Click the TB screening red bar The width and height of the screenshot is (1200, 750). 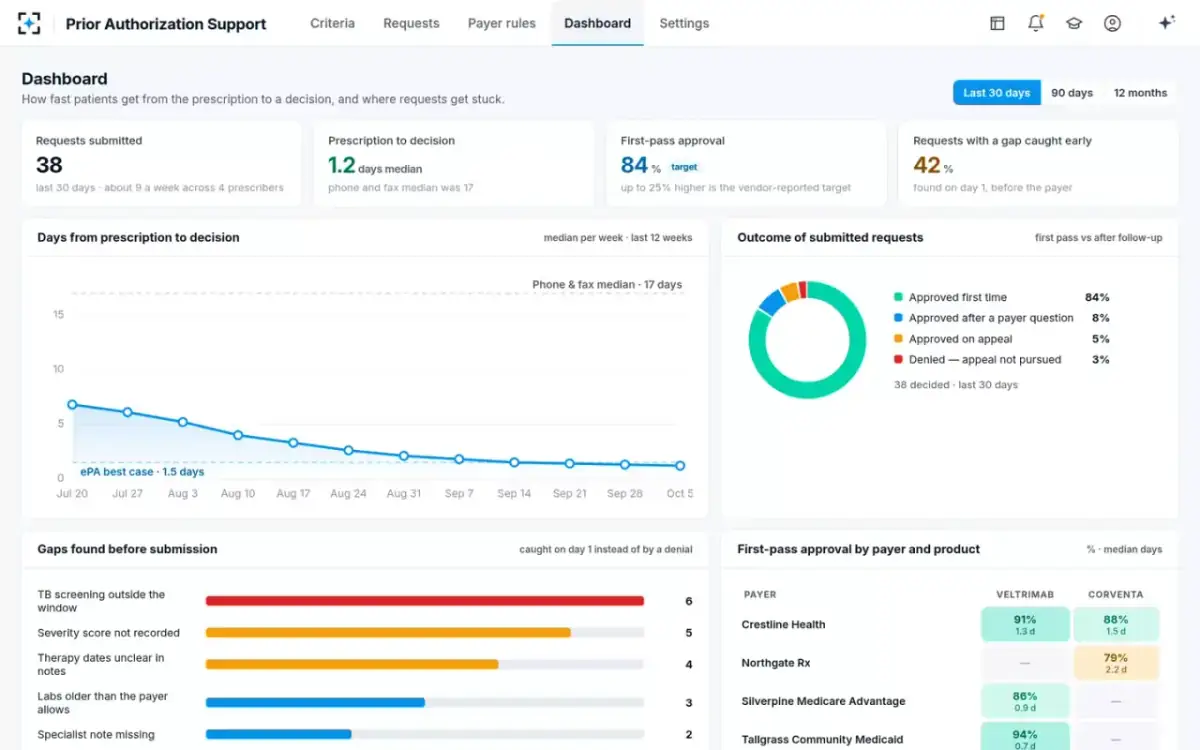point(424,601)
